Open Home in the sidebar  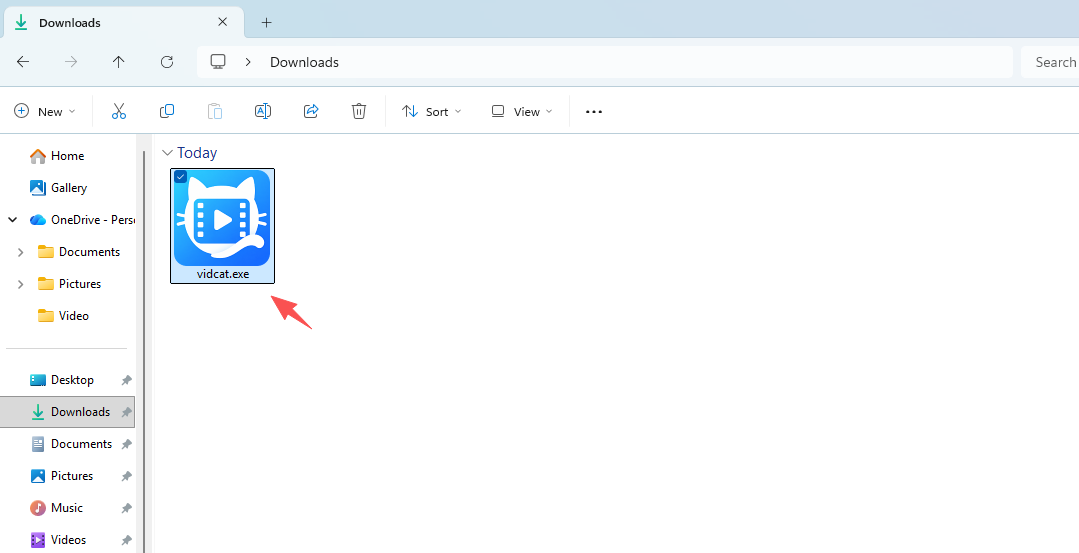tap(67, 156)
